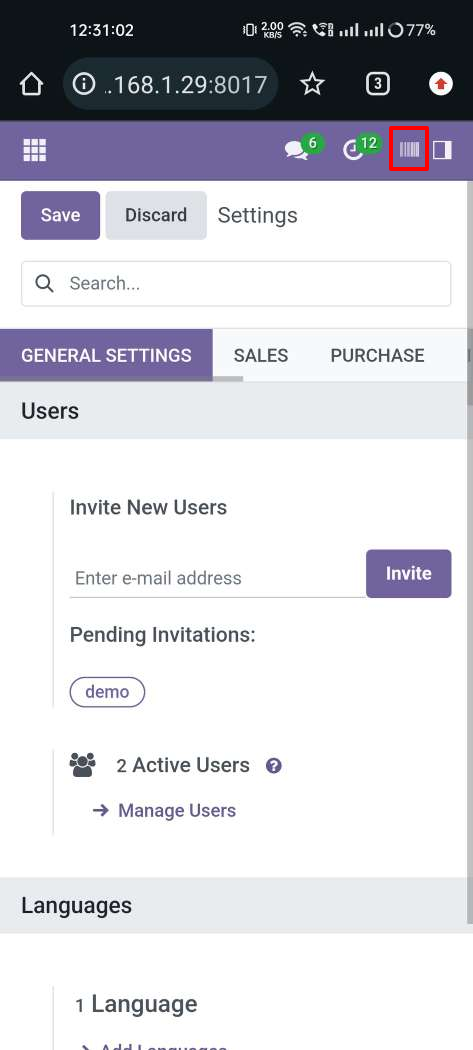Switch to the Sales settings tab
The height and width of the screenshot is (1050, 473).
coord(261,356)
